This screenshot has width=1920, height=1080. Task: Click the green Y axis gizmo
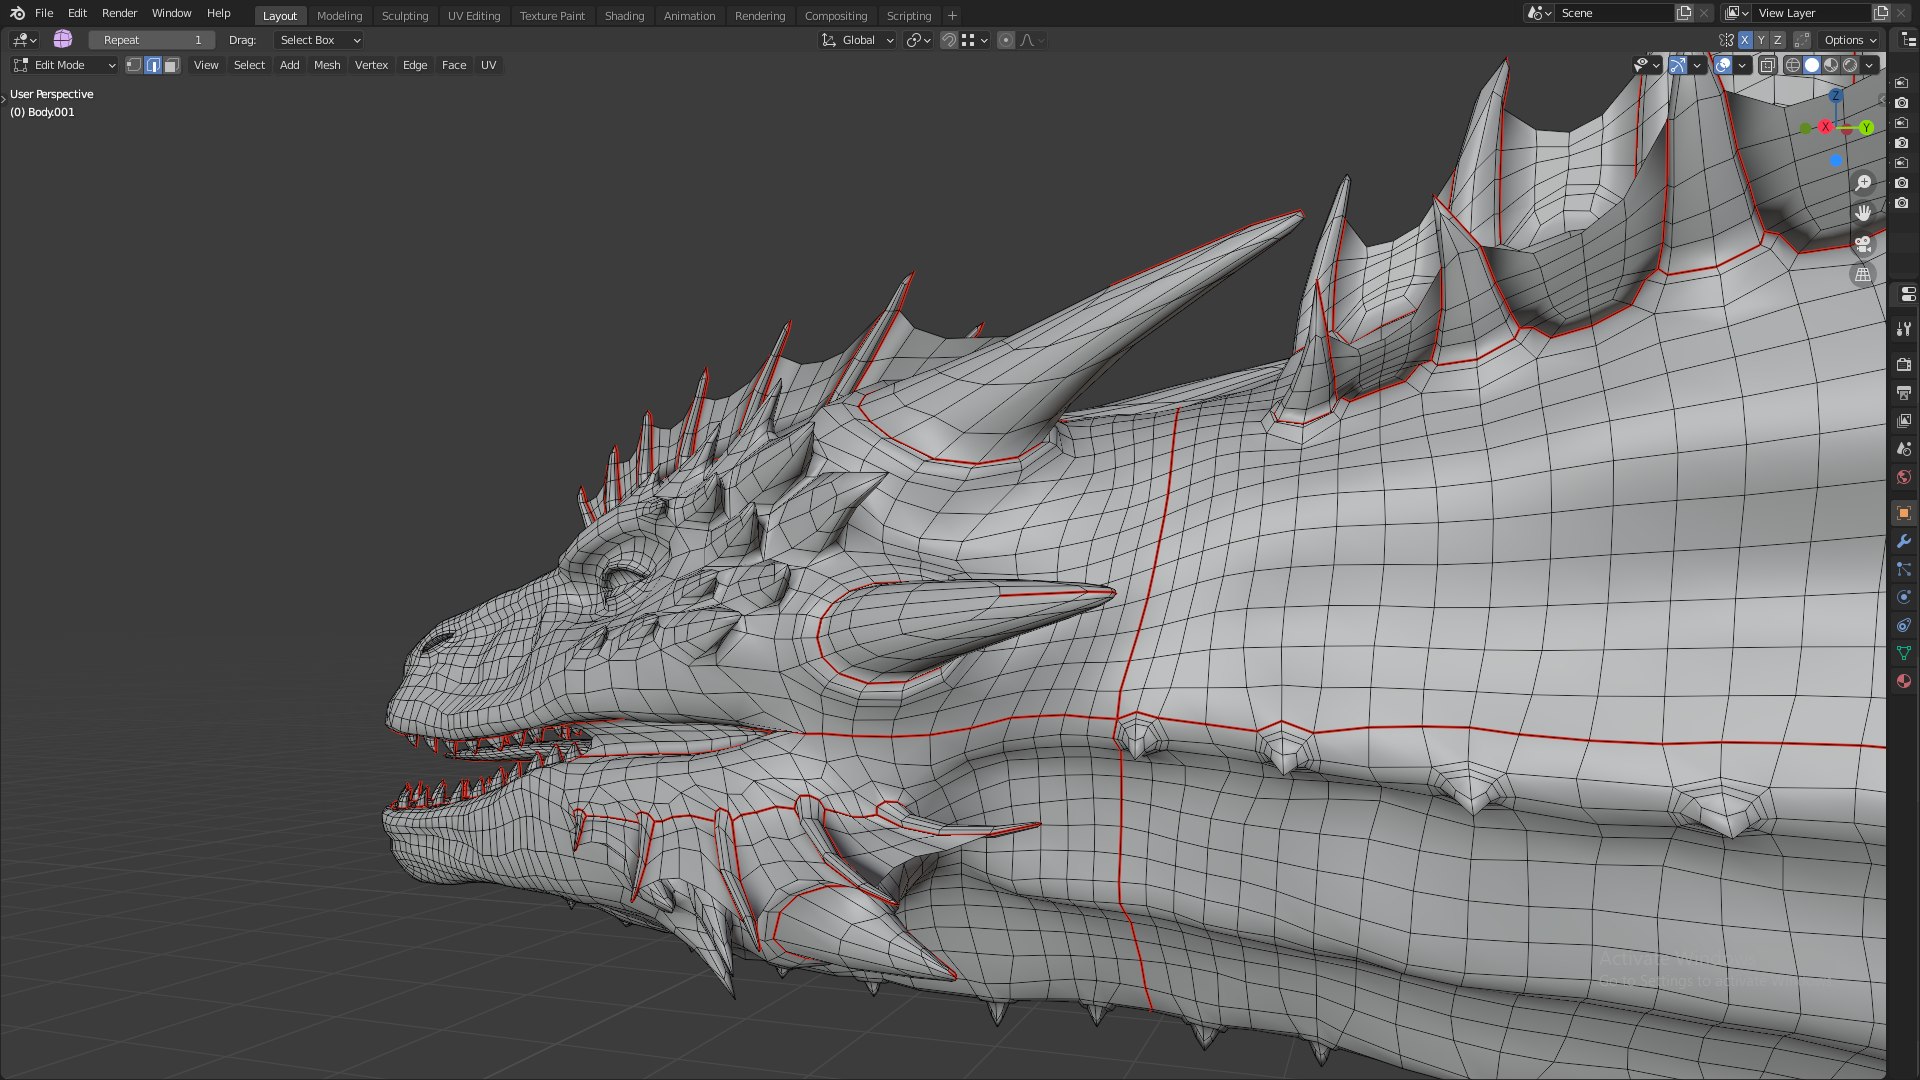1866,128
